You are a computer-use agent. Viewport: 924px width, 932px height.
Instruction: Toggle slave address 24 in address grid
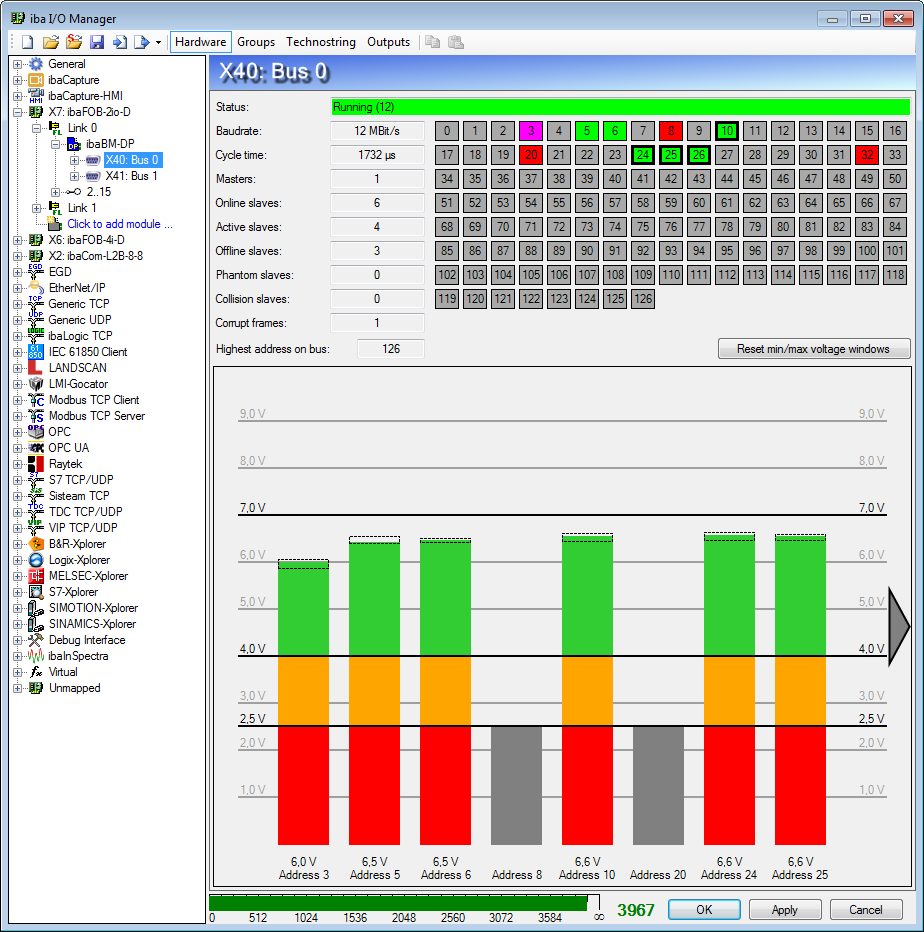(x=643, y=155)
